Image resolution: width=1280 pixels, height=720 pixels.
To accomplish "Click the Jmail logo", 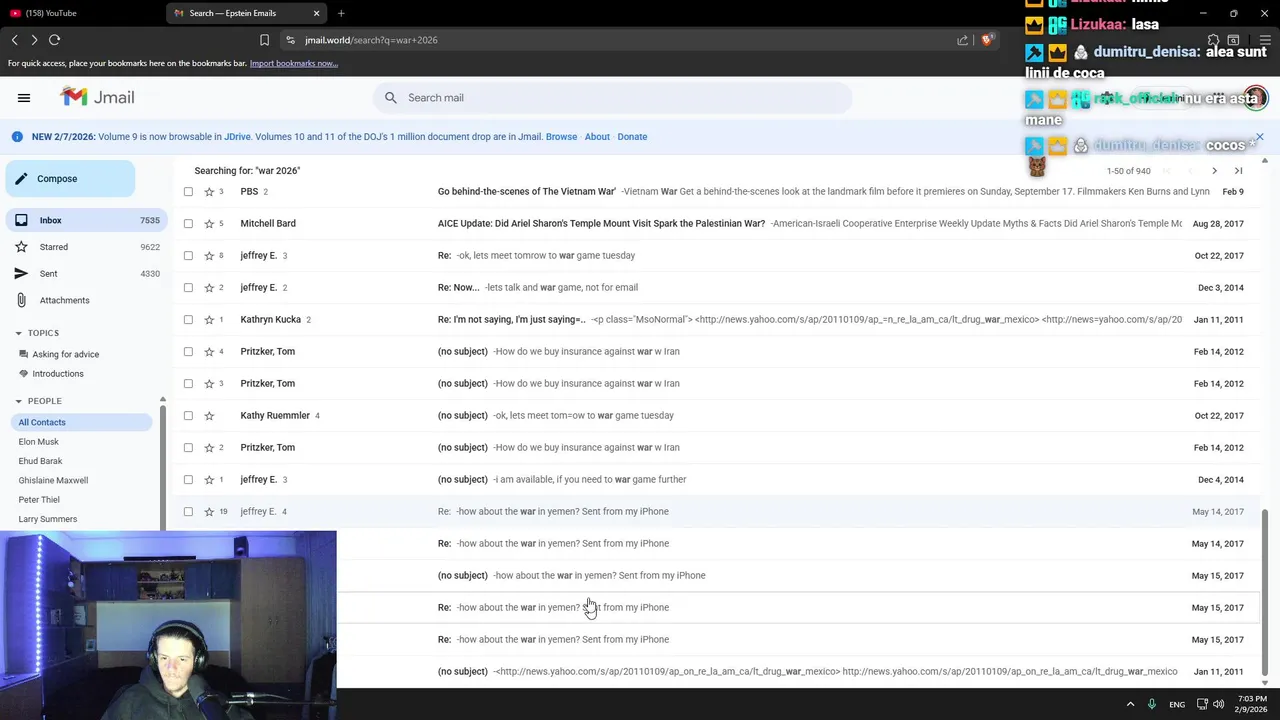I will click(97, 97).
